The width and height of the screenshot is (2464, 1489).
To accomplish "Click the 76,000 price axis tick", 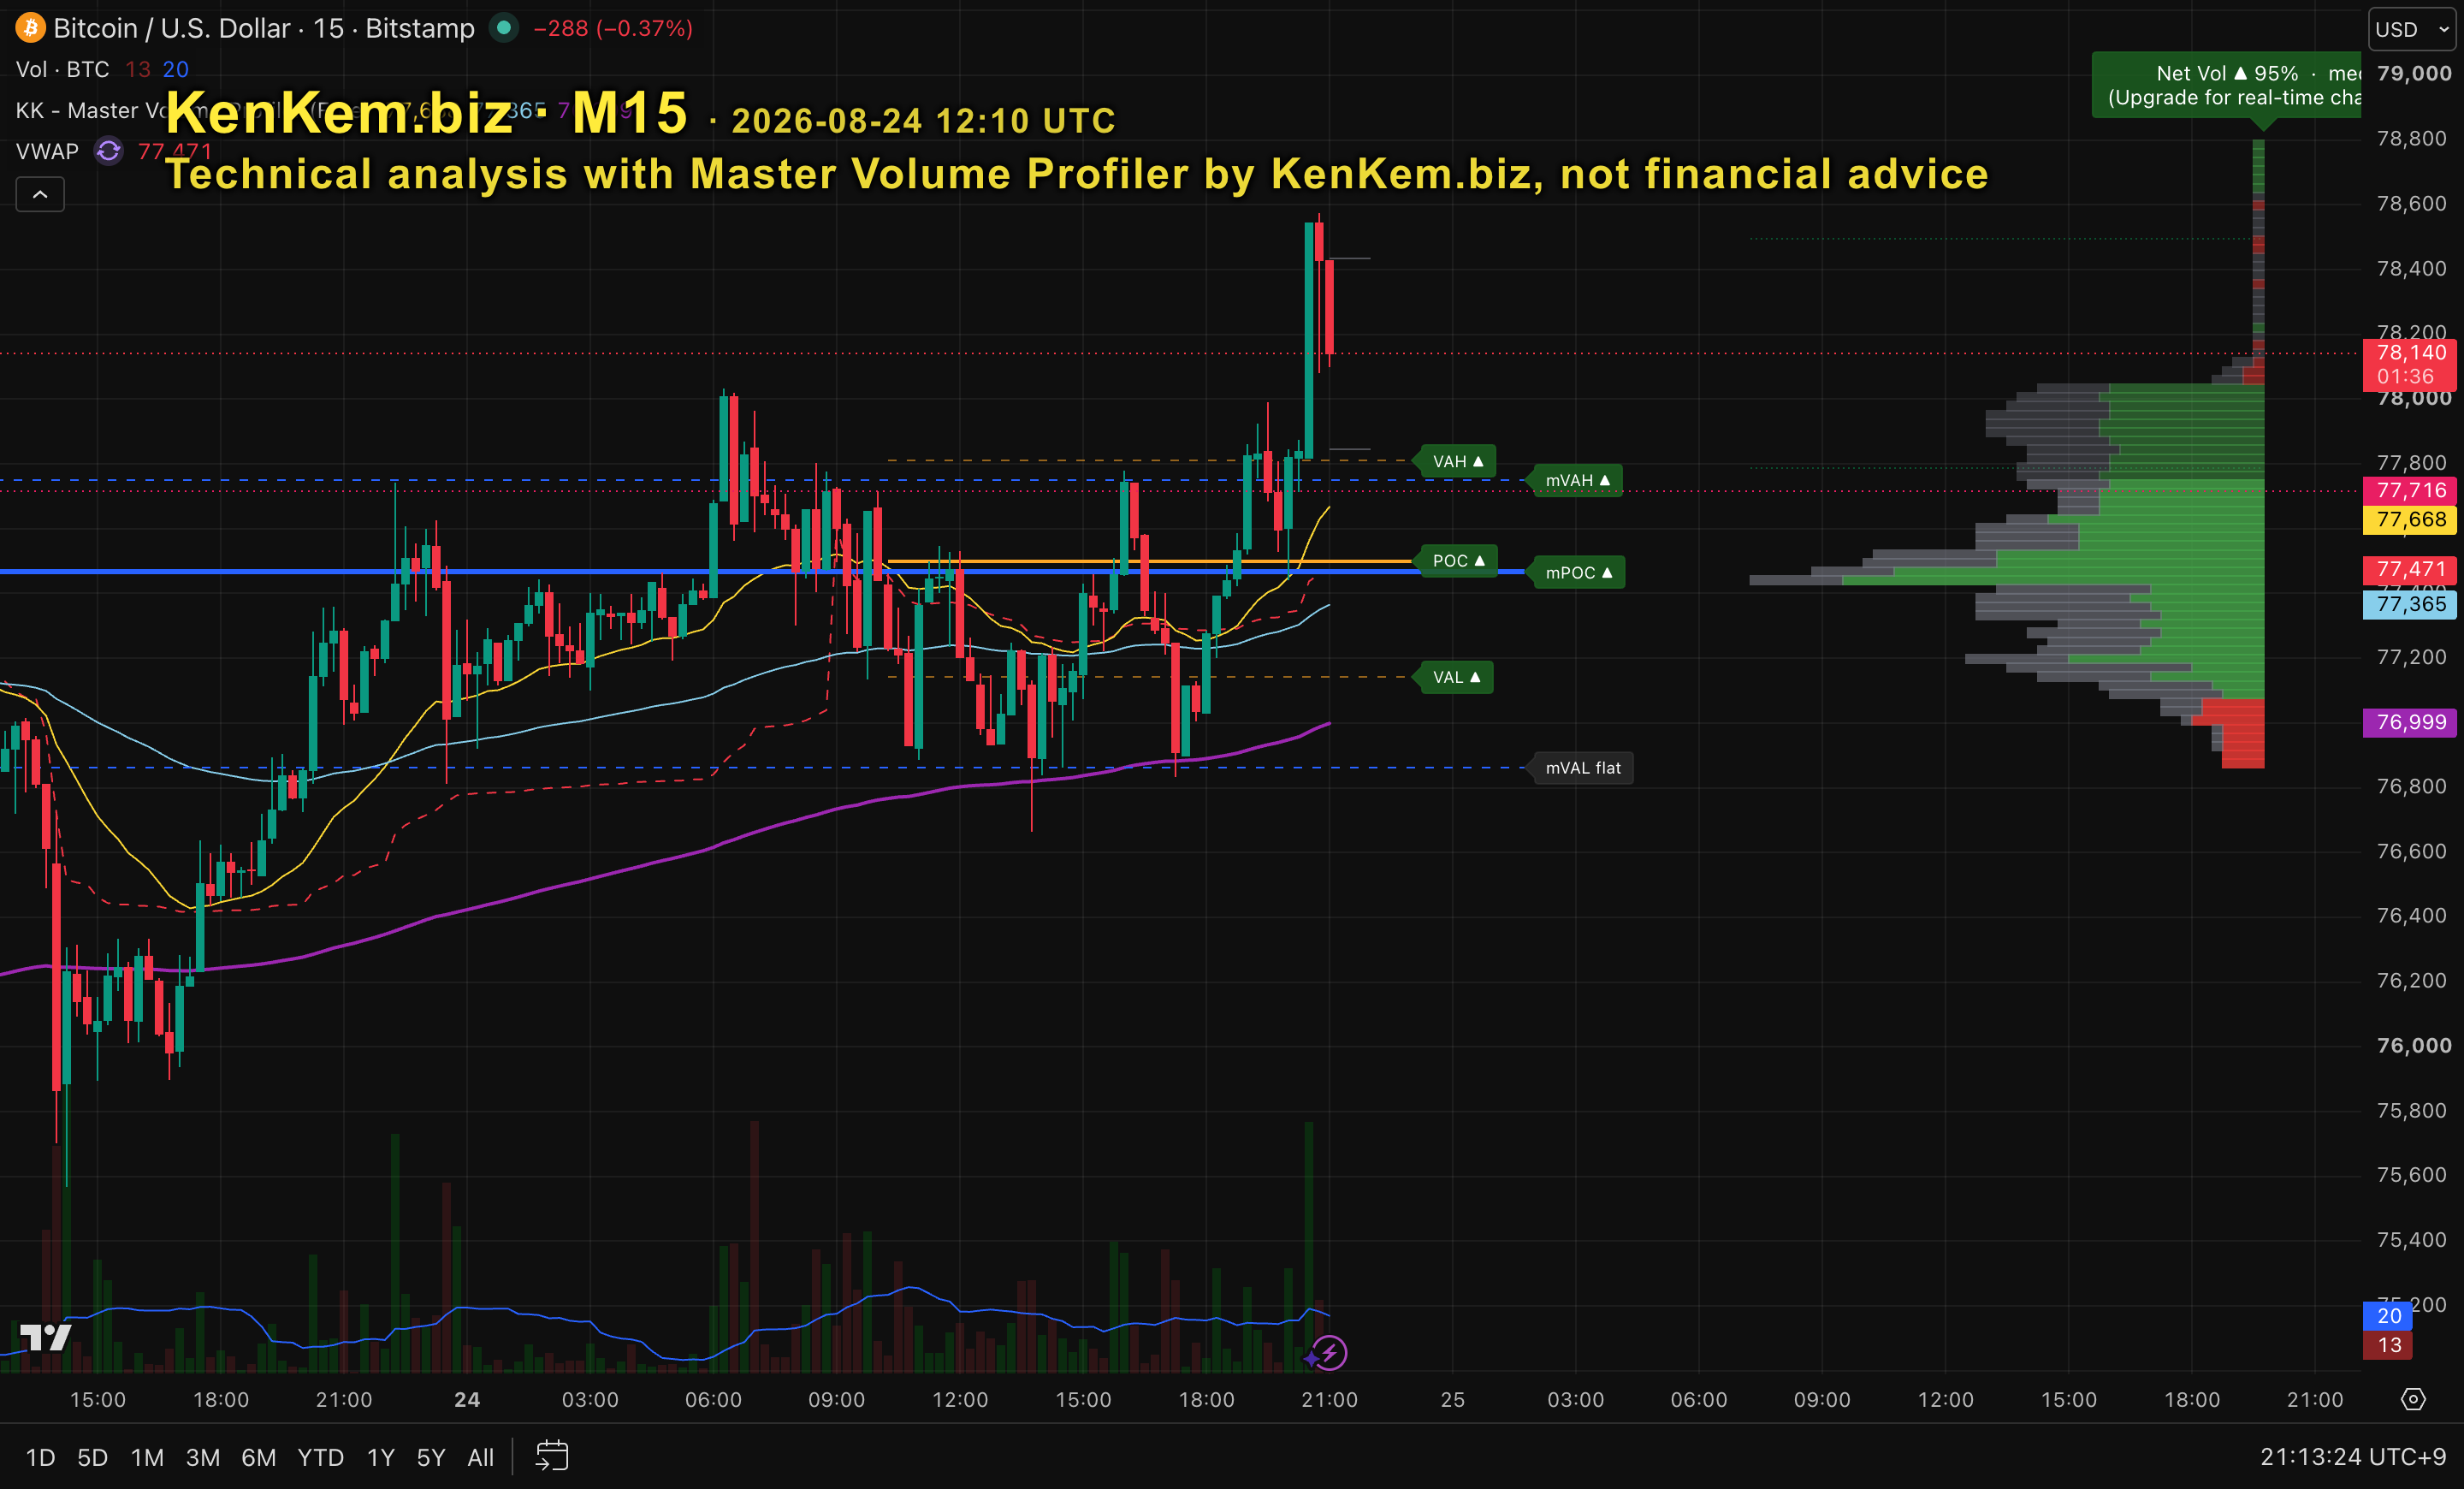I will coord(2414,1045).
